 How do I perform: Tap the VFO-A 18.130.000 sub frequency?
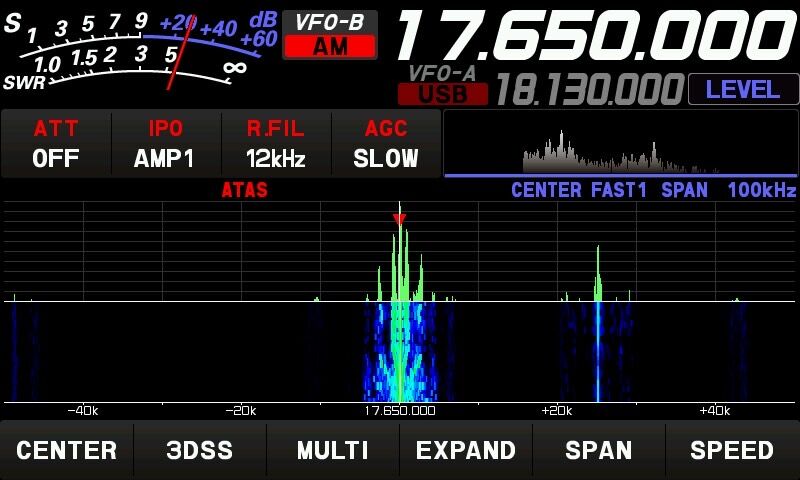[x=590, y=89]
